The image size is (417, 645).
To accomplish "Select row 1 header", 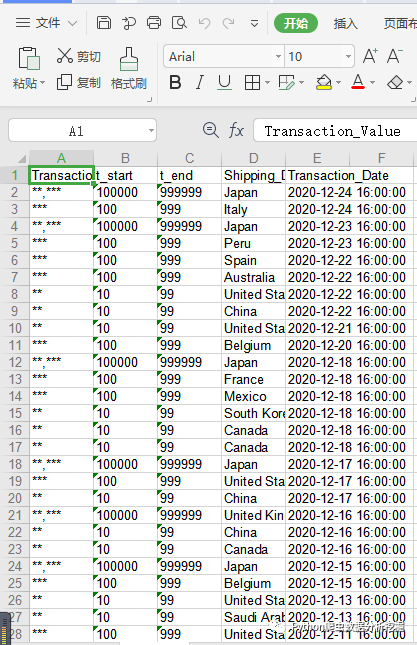I will point(15,176).
